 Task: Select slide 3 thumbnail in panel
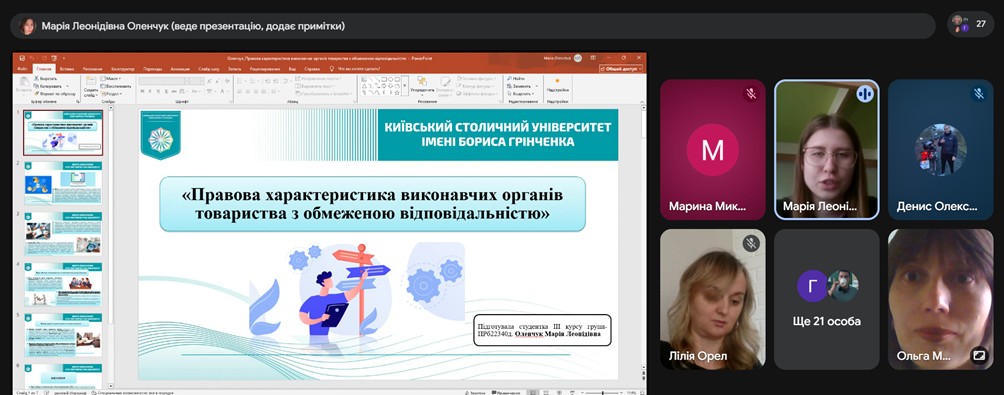63,234
